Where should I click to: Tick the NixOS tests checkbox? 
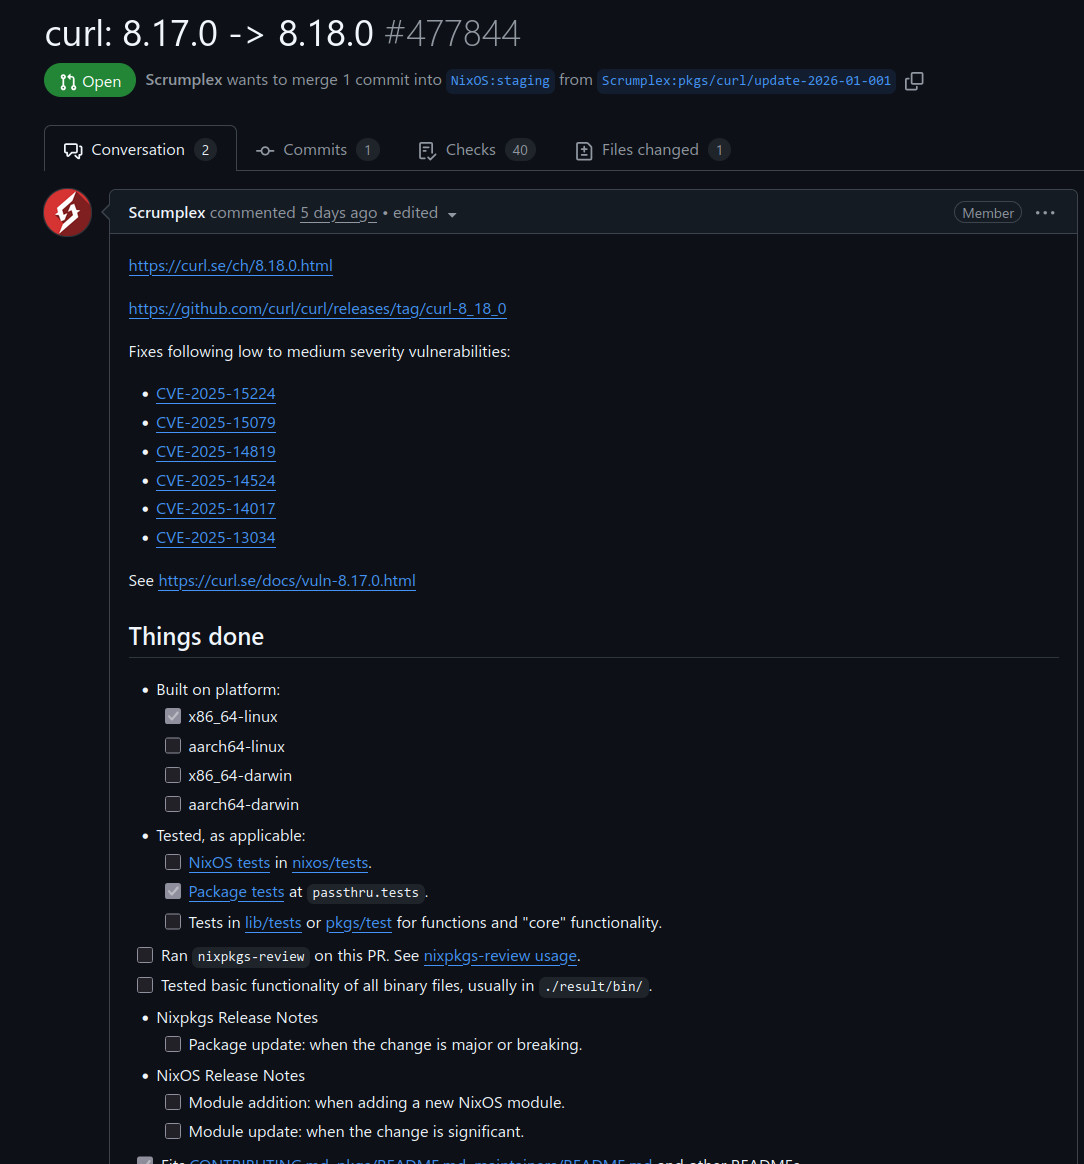pyautogui.click(x=173, y=862)
